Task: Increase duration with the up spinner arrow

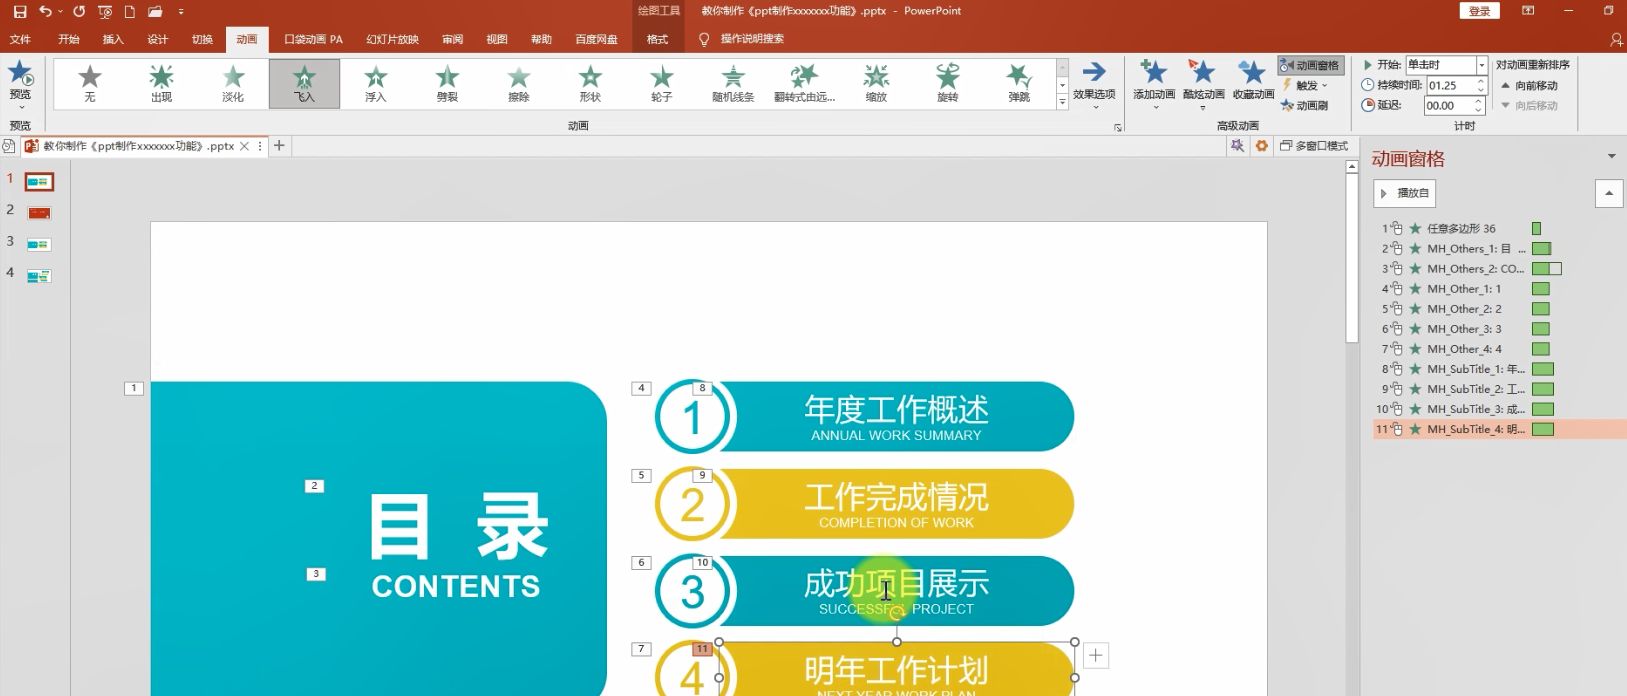Action: coord(1479,81)
